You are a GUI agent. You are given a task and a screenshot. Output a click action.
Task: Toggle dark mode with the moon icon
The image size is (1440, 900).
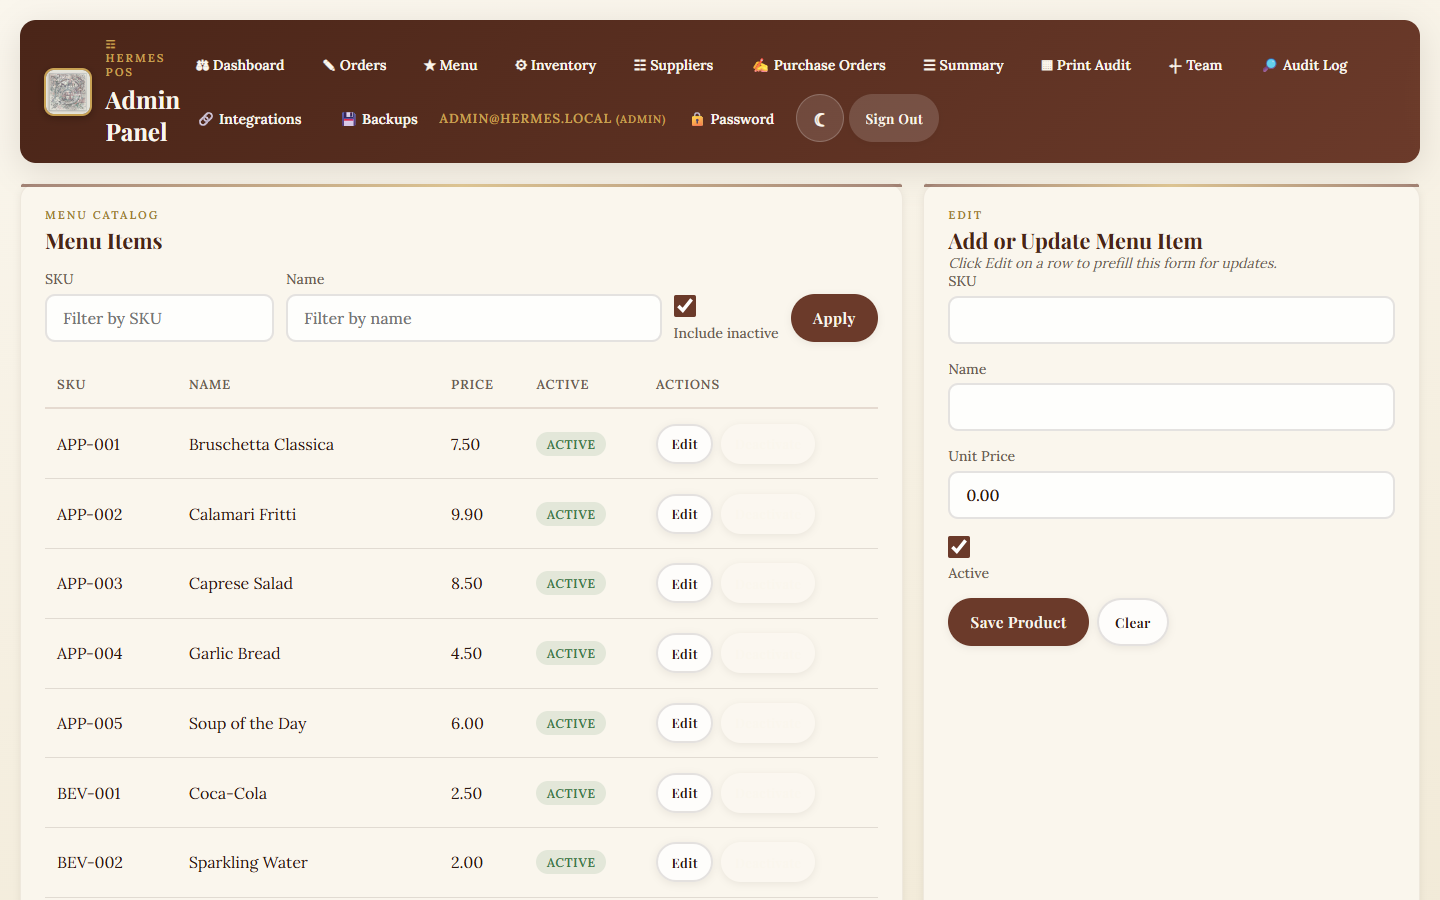click(x=819, y=119)
